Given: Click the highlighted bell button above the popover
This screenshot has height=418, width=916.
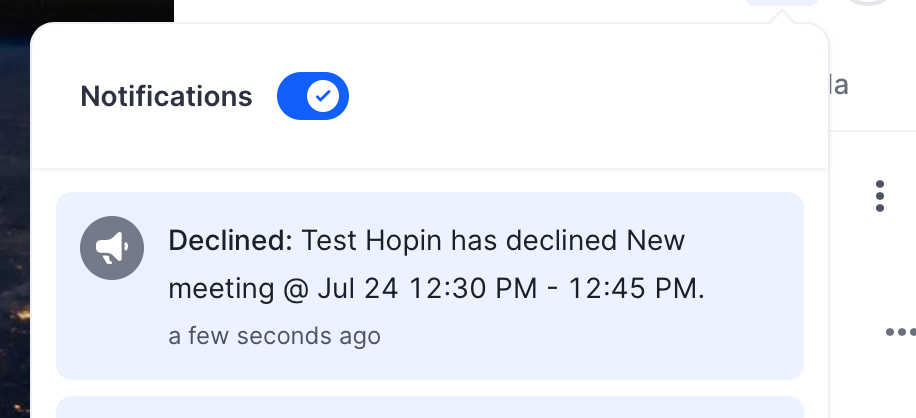Looking at the screenshot, I should pos(781,2).
